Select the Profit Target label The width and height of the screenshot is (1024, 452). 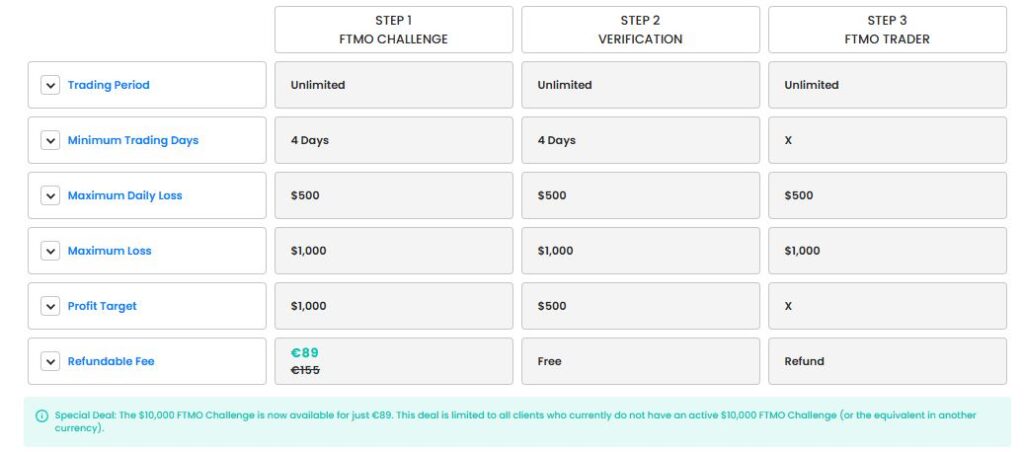click(x=102, y=306)
